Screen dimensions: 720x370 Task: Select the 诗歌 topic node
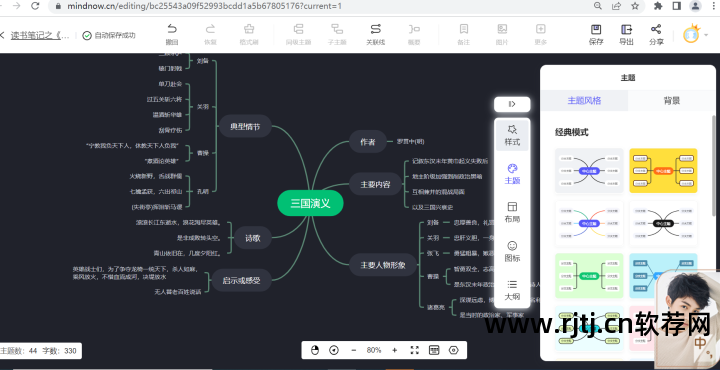[253, 238]
